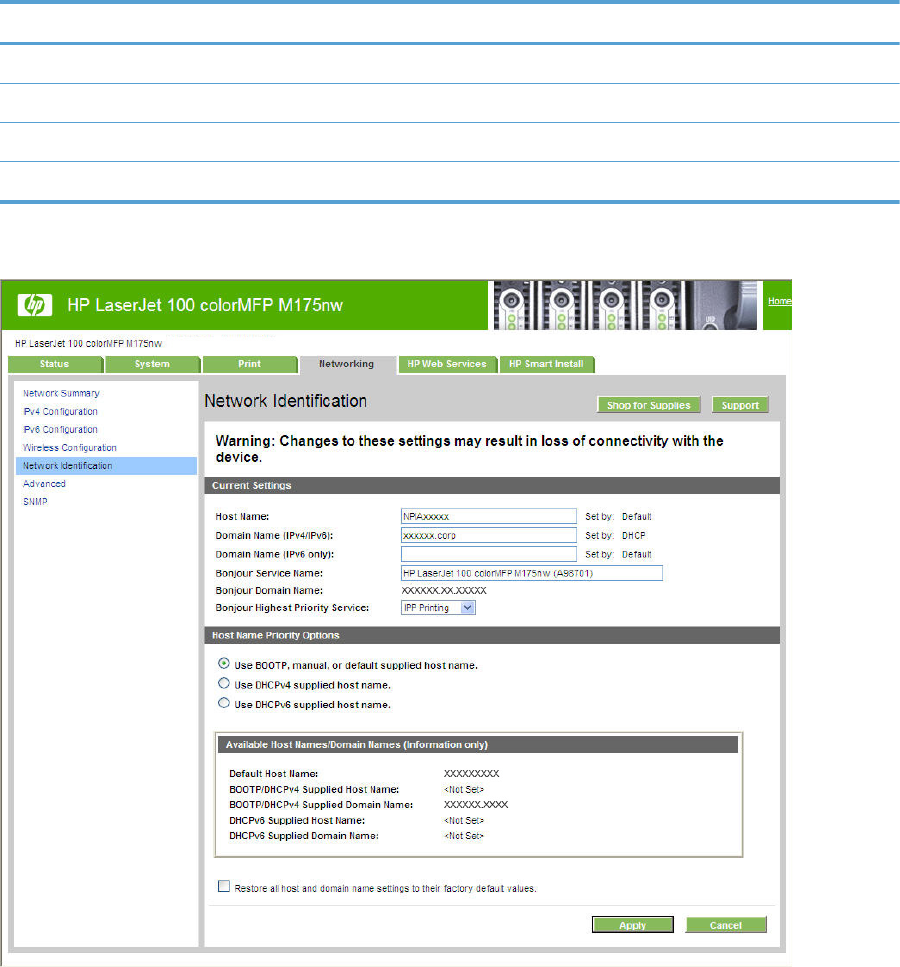This screenshot has height=967, width=900.
Task: Select Use DHCPv6 supplied host name
Action: coord(224,704)
